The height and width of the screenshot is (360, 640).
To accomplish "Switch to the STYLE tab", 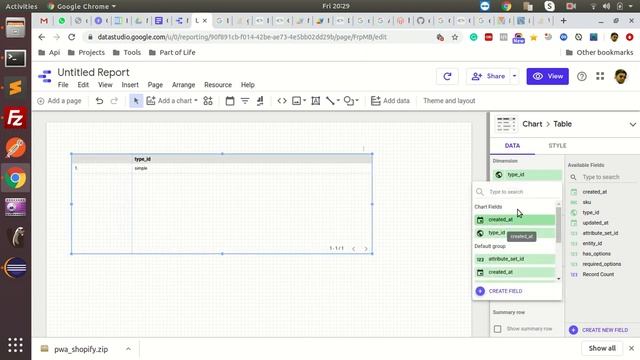I will [x=557, y=146].
